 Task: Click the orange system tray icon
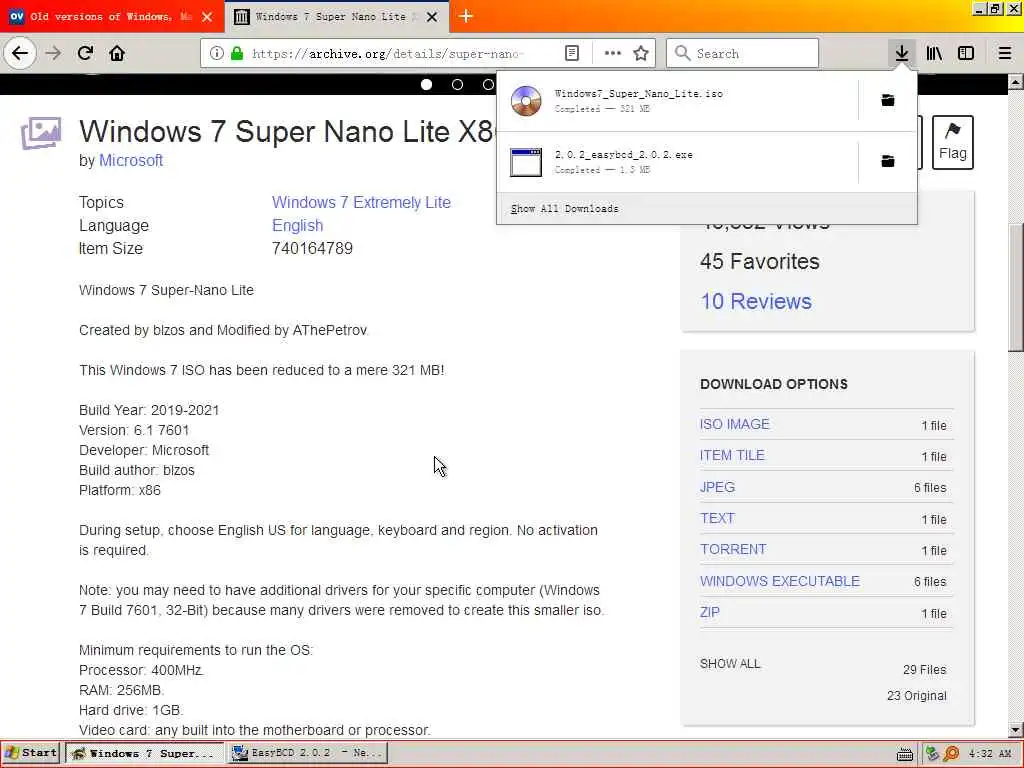[x=951, y=754]
